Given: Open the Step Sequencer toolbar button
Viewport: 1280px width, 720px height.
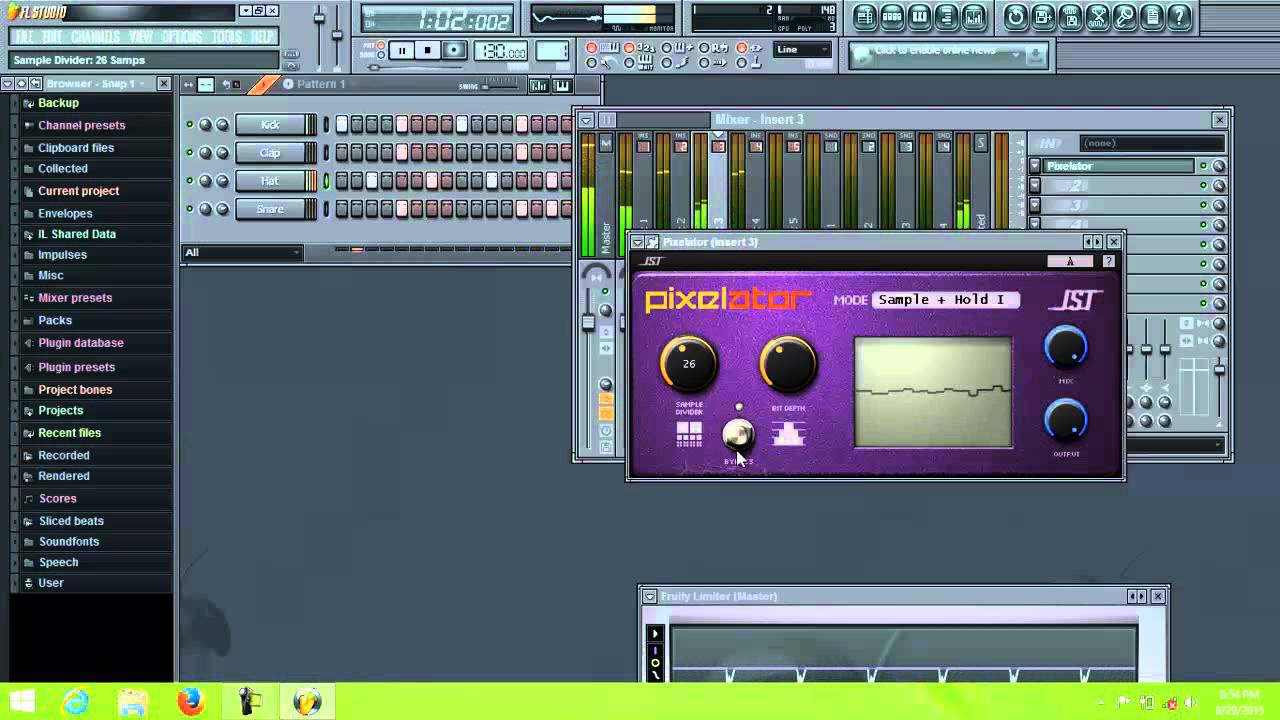Looking at the screenshot, I should coord(892,16).
